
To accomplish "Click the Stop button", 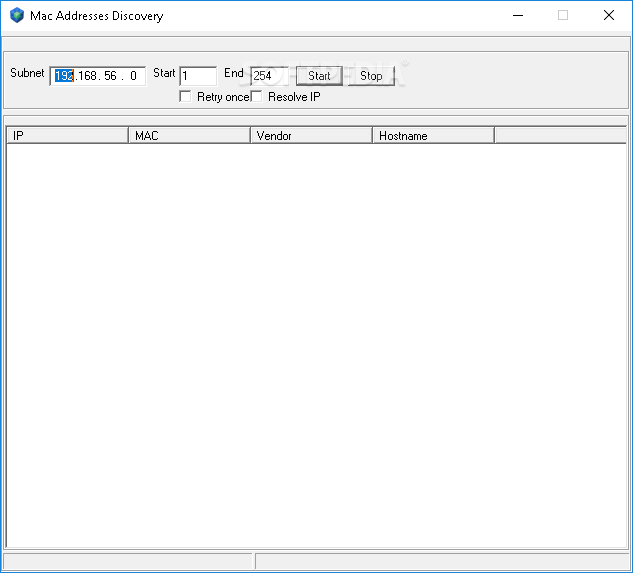I will [371, 76].
